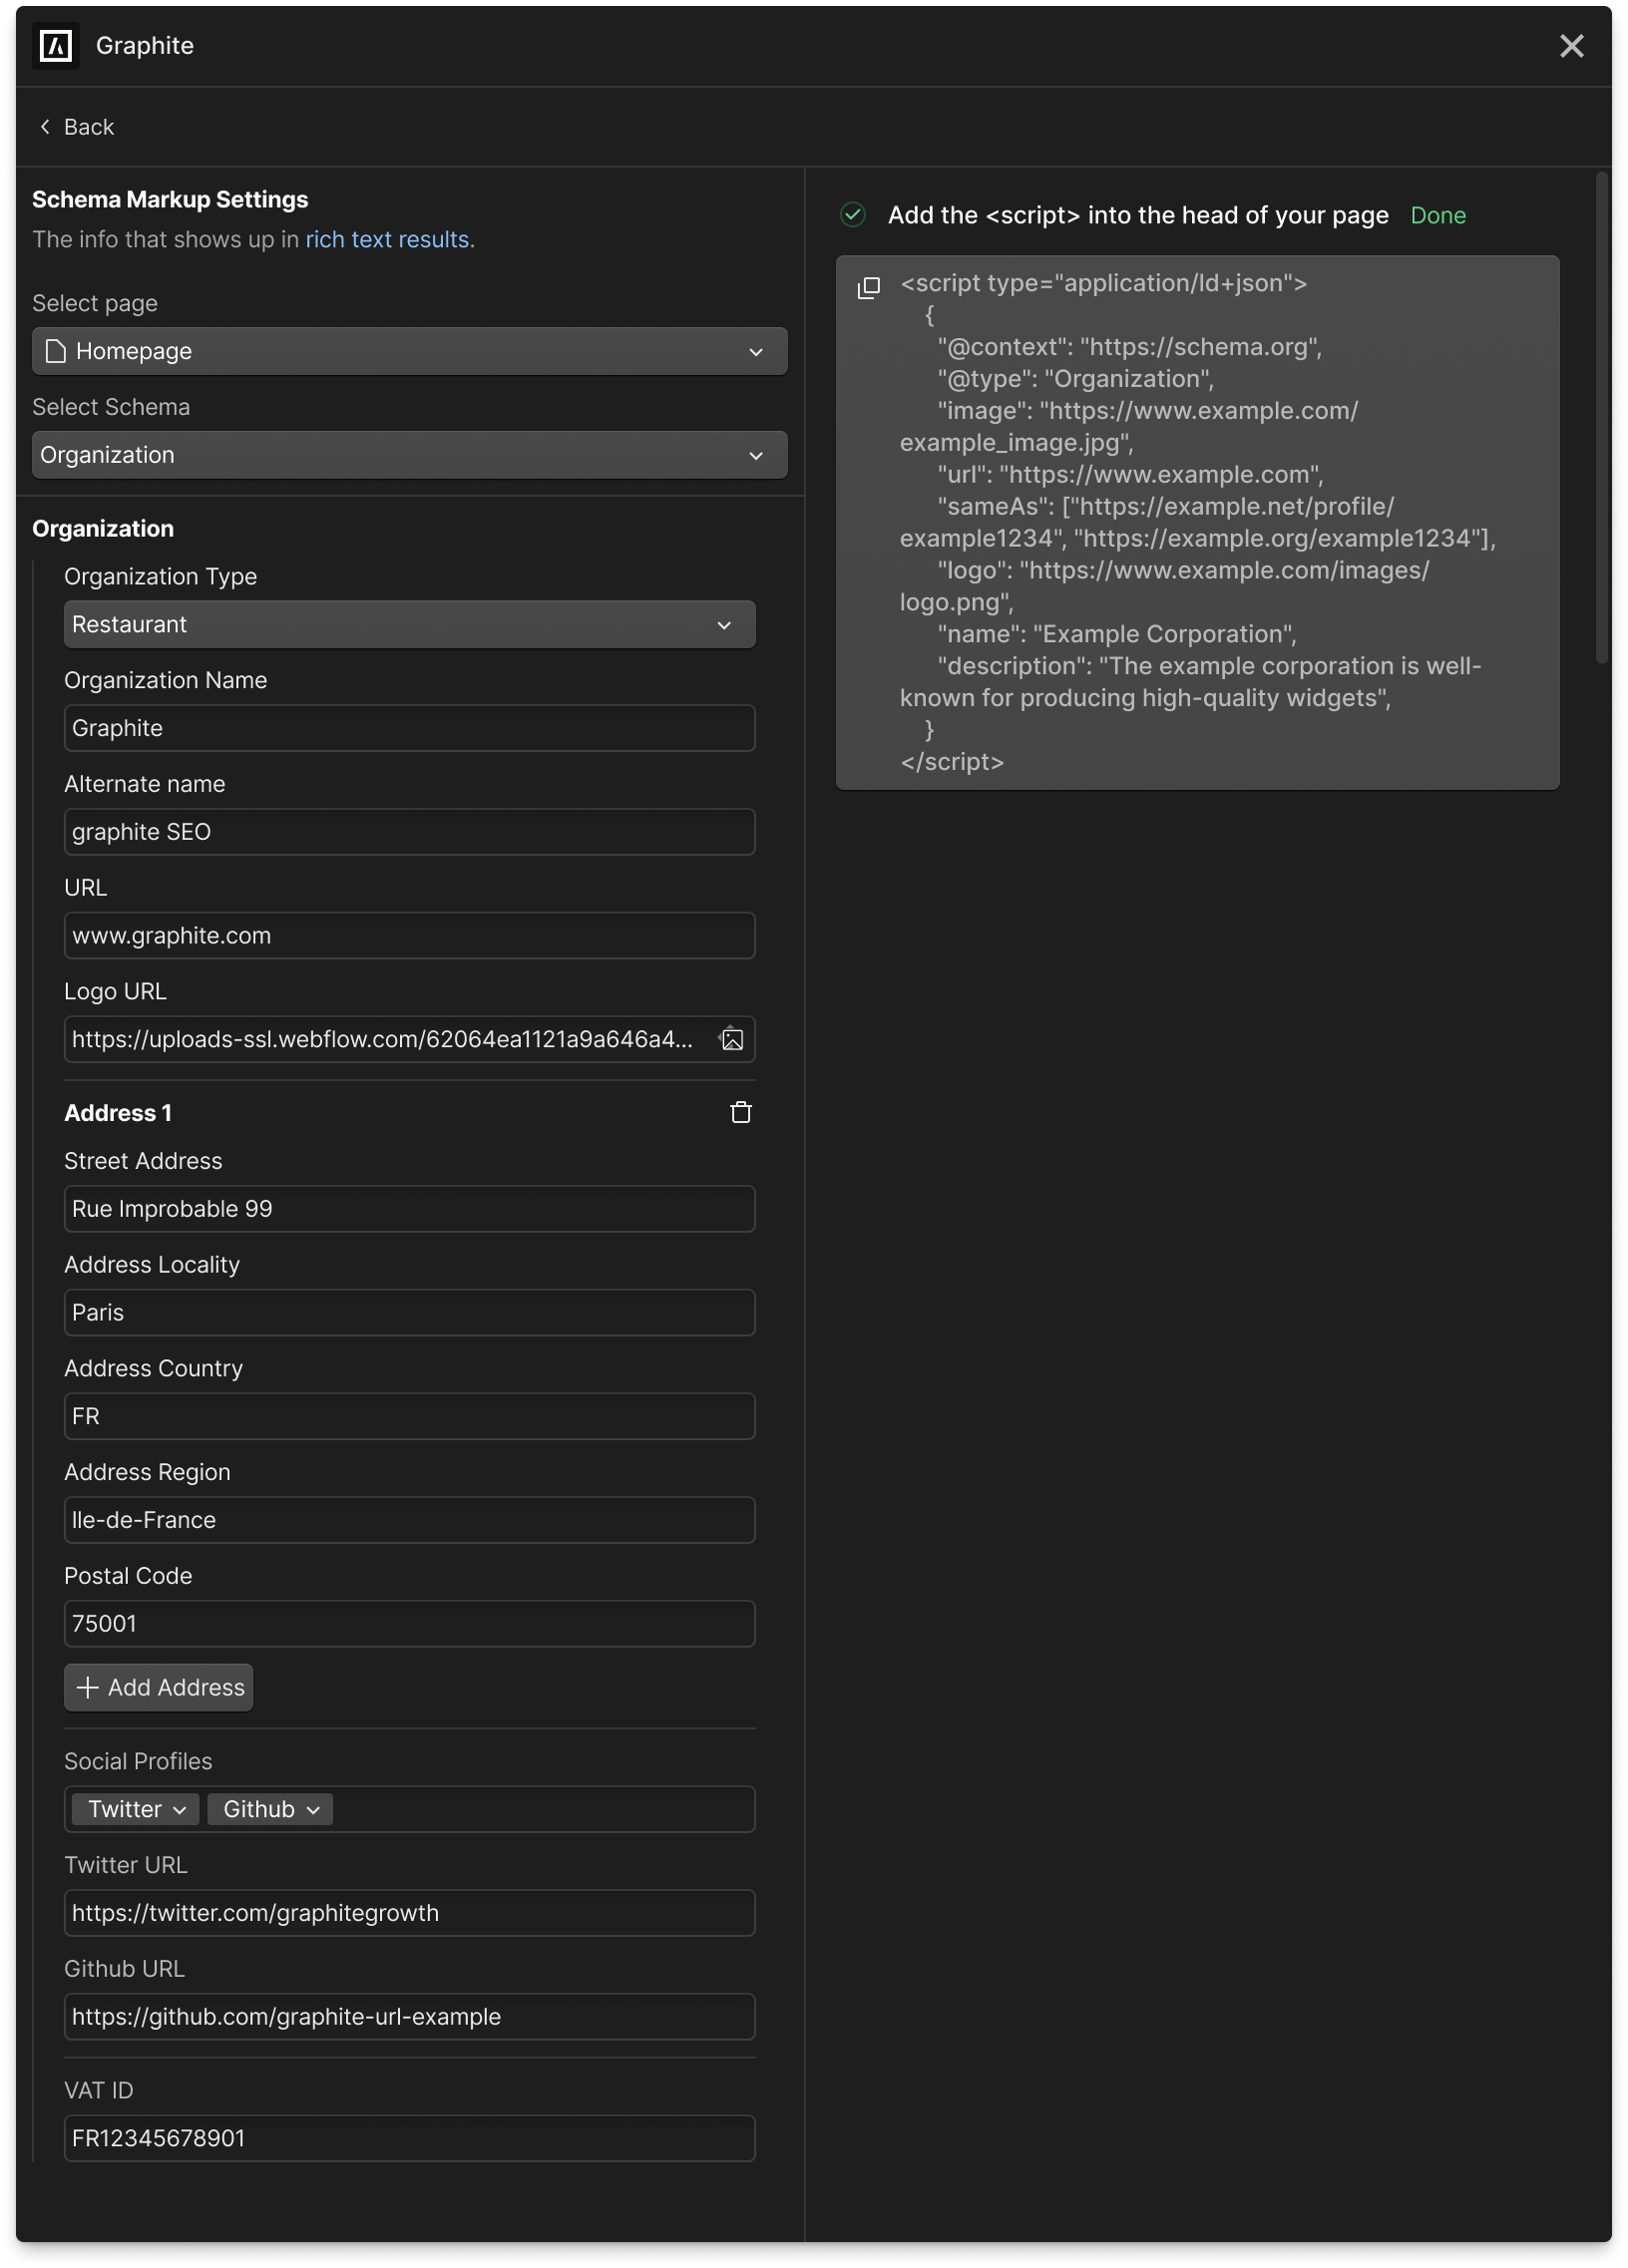The width and height of the screenshot is (1628, 2268).
Task: Click the Address Country field FR
Action: tap(409, 1417)
